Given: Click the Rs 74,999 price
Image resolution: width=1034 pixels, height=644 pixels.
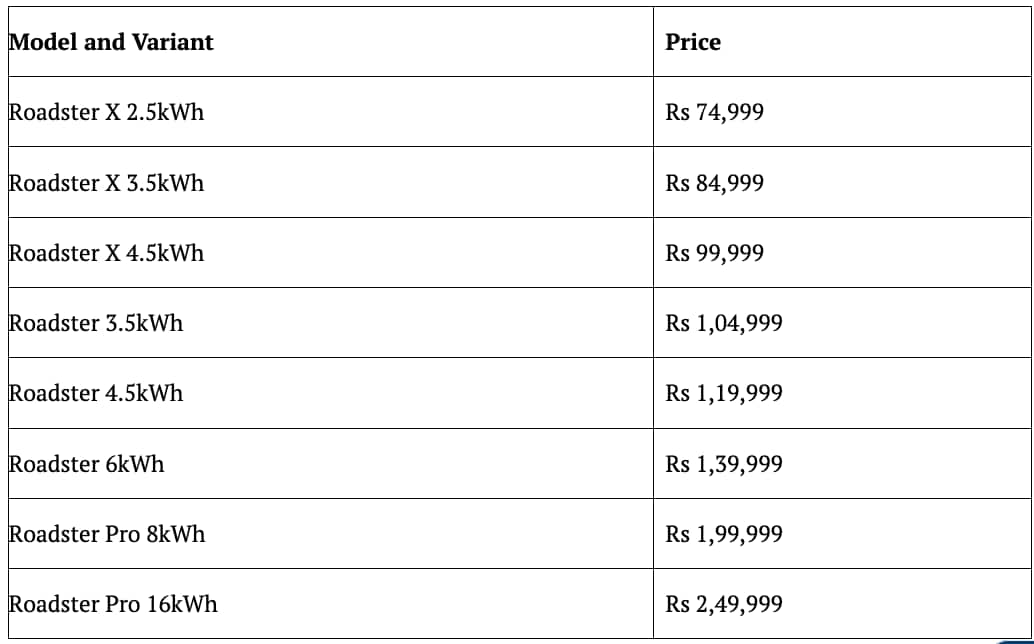Looking at the screenshot, I should (714, 112).
